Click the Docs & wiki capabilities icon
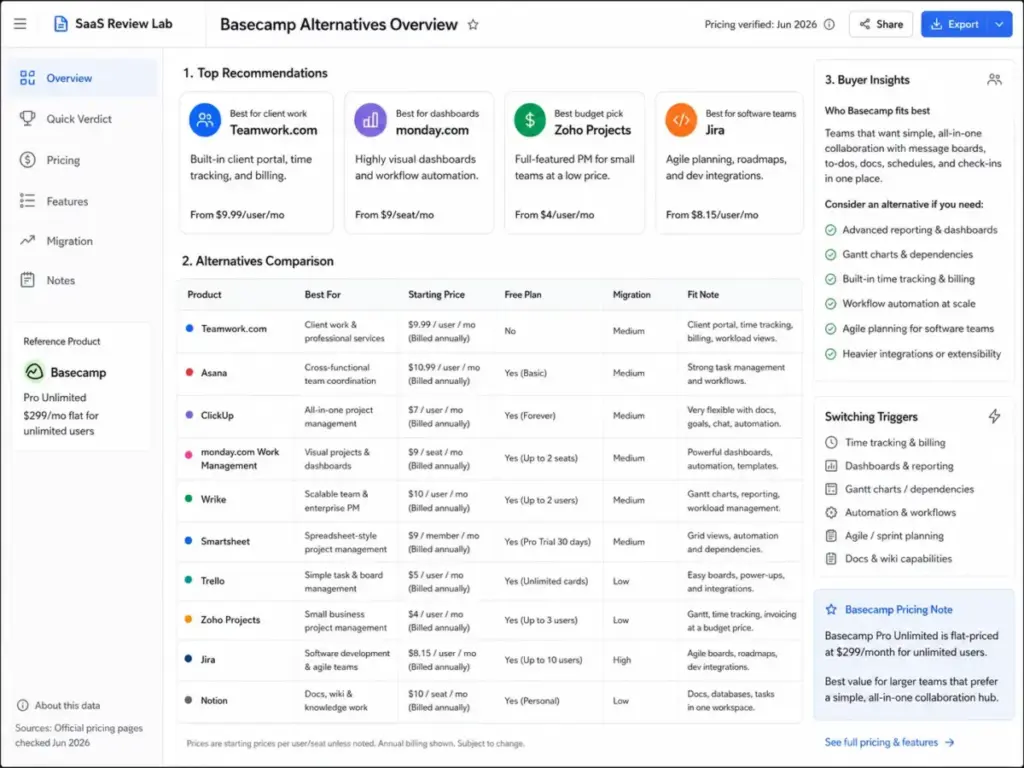Screen dimensions: 1024x768 pyautogui.click(x=831, y=558)
